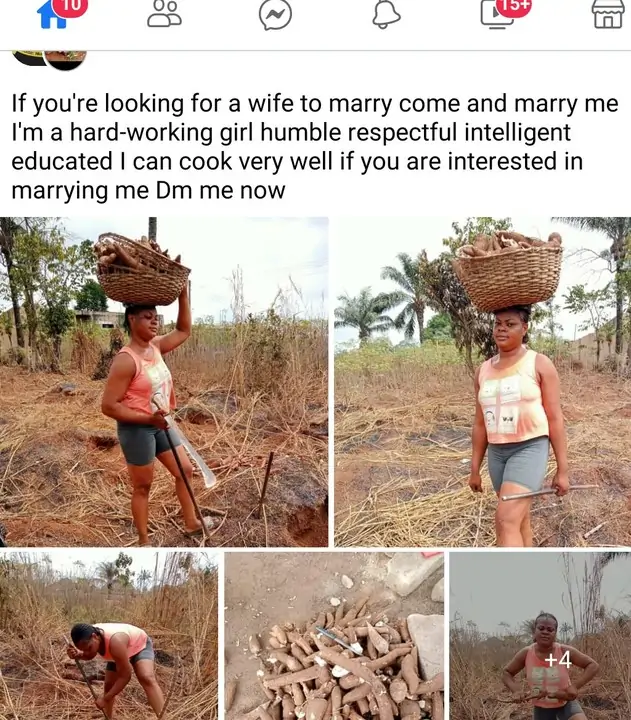Open the Marketplace storefront icon

point(607,13)
